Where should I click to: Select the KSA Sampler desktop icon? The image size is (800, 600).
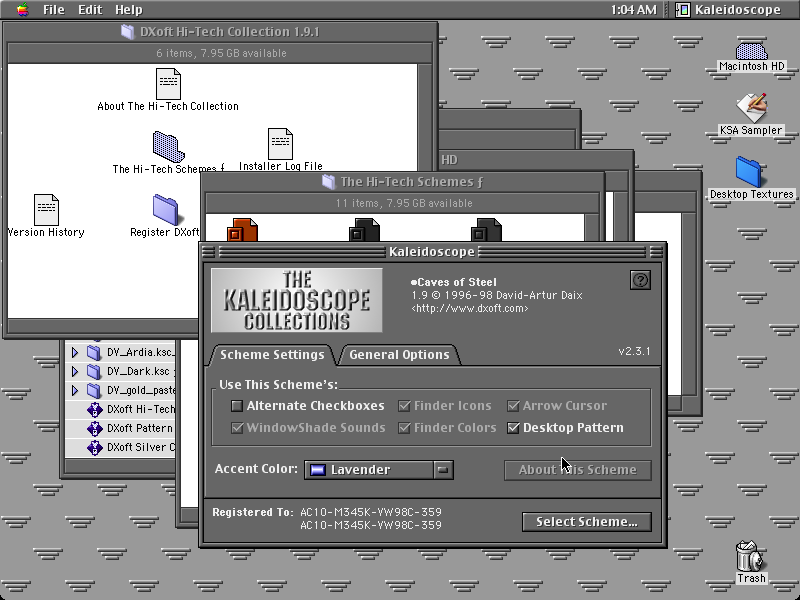pos(752,108)
